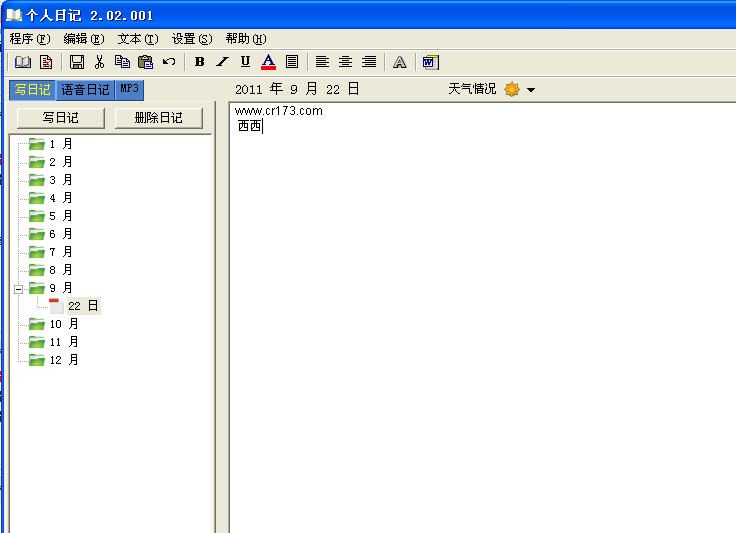Align text right
The height and width of the screenshot is (533, 736).
coord(369,61)
